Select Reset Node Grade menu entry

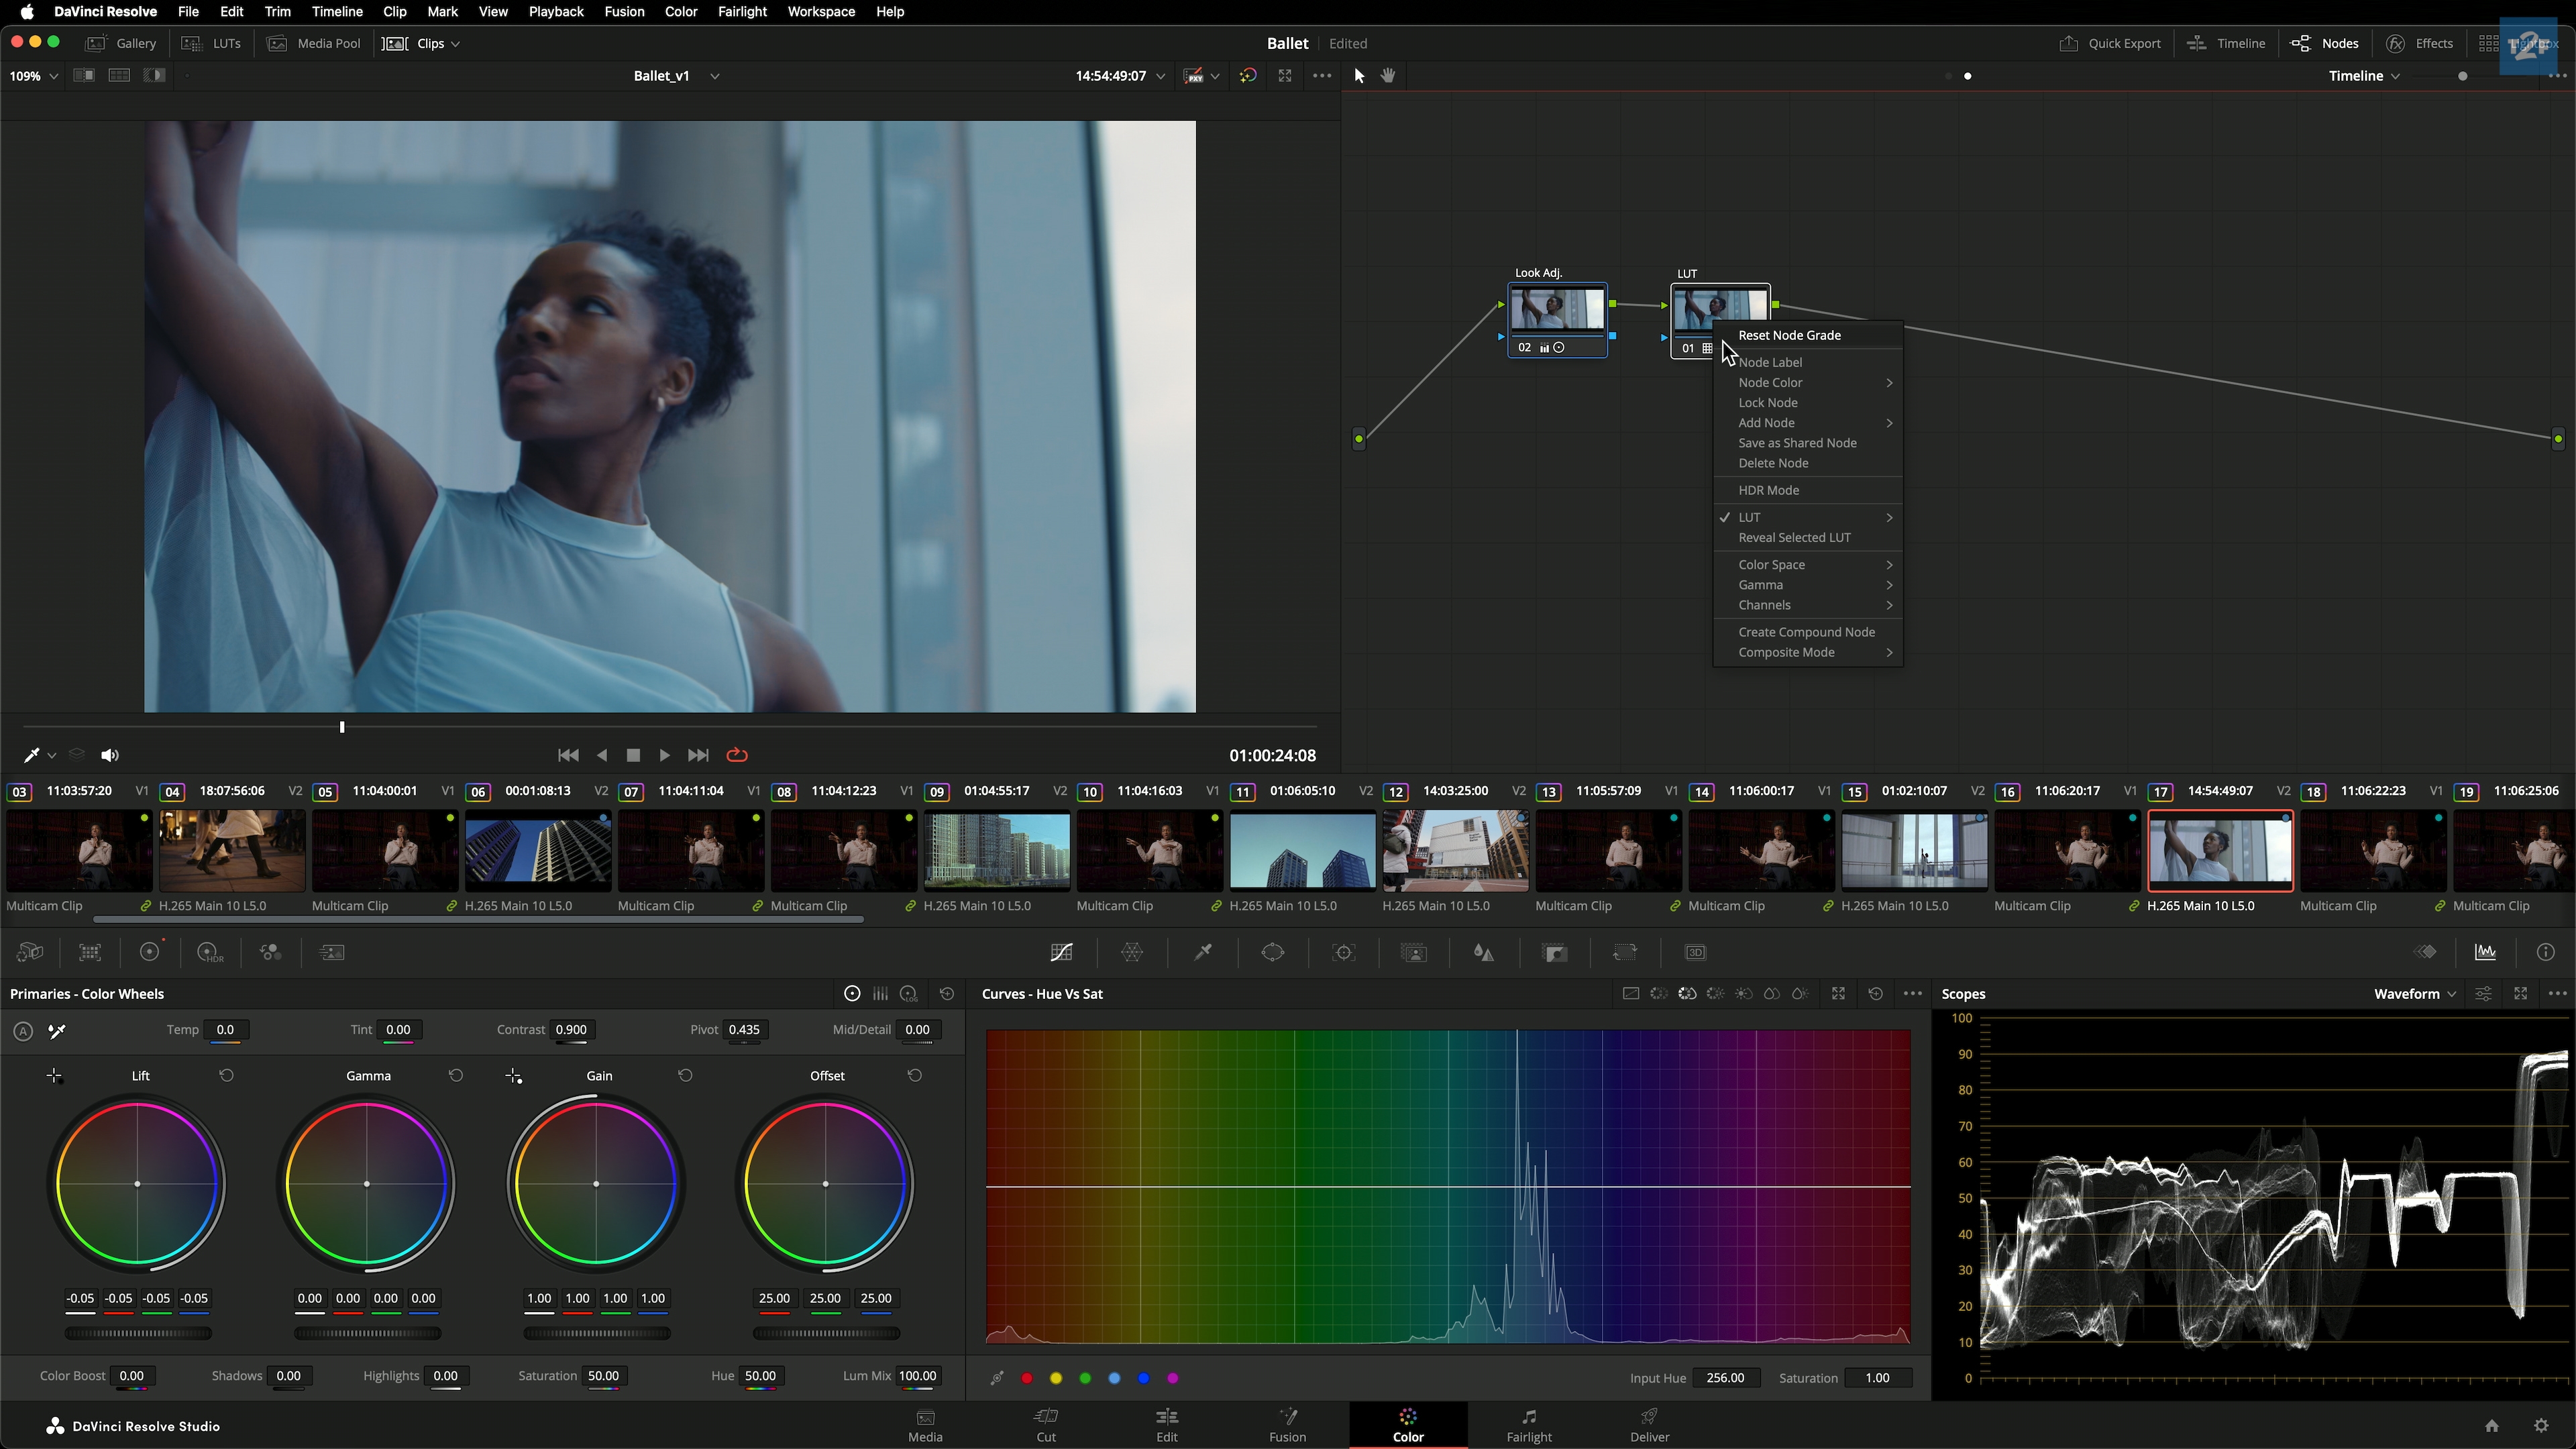(1789, 335)
